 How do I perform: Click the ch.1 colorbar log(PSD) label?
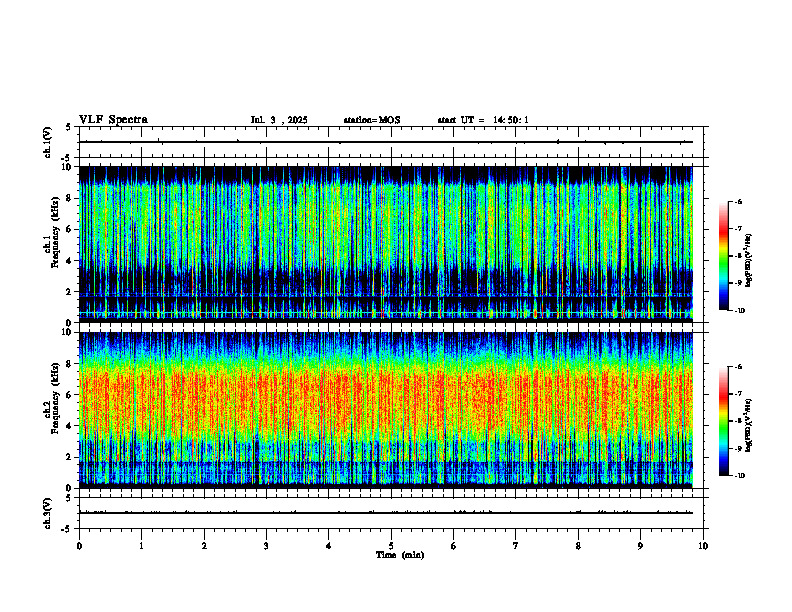[749, 260]
